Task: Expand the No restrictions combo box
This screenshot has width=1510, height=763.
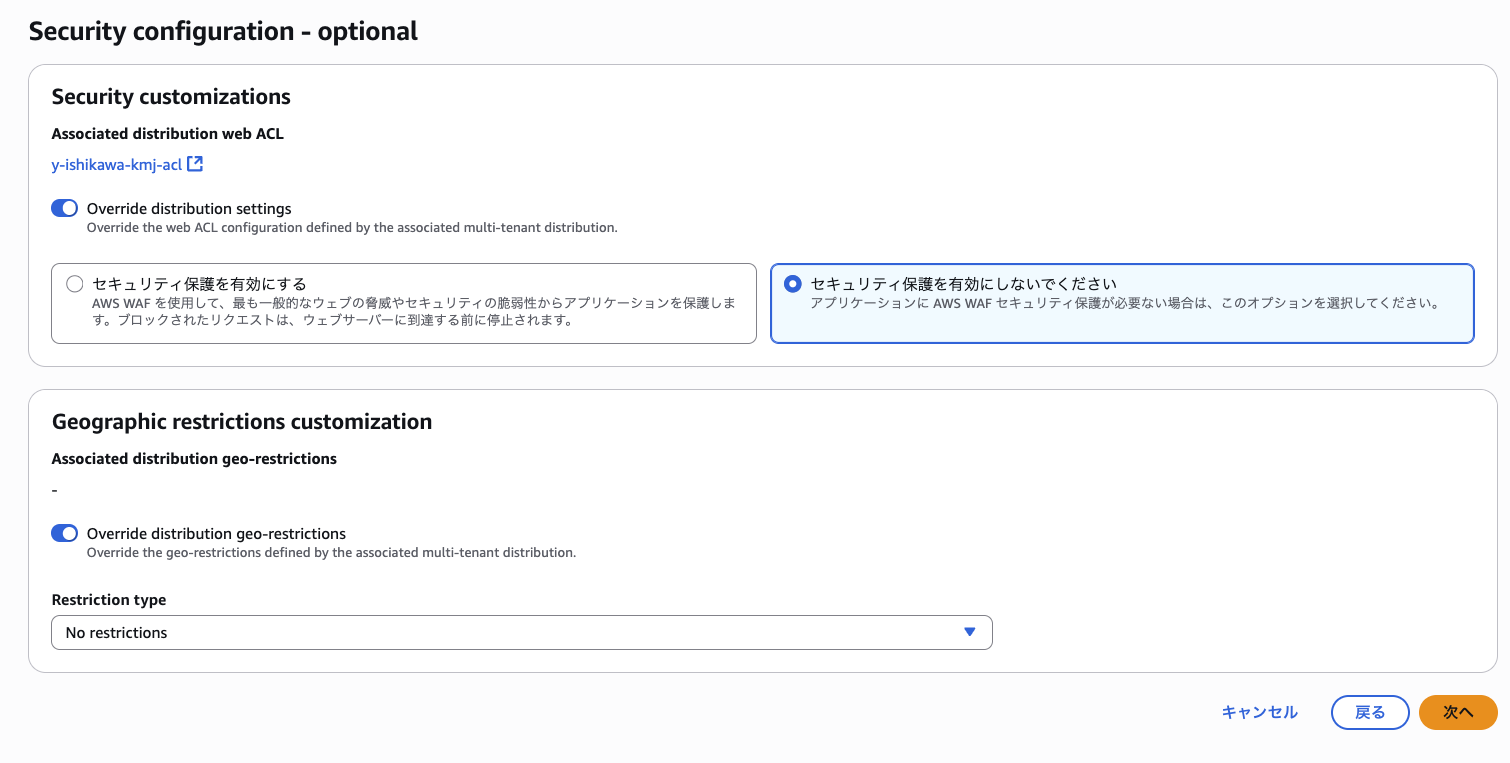Action: tap(520, 632)
